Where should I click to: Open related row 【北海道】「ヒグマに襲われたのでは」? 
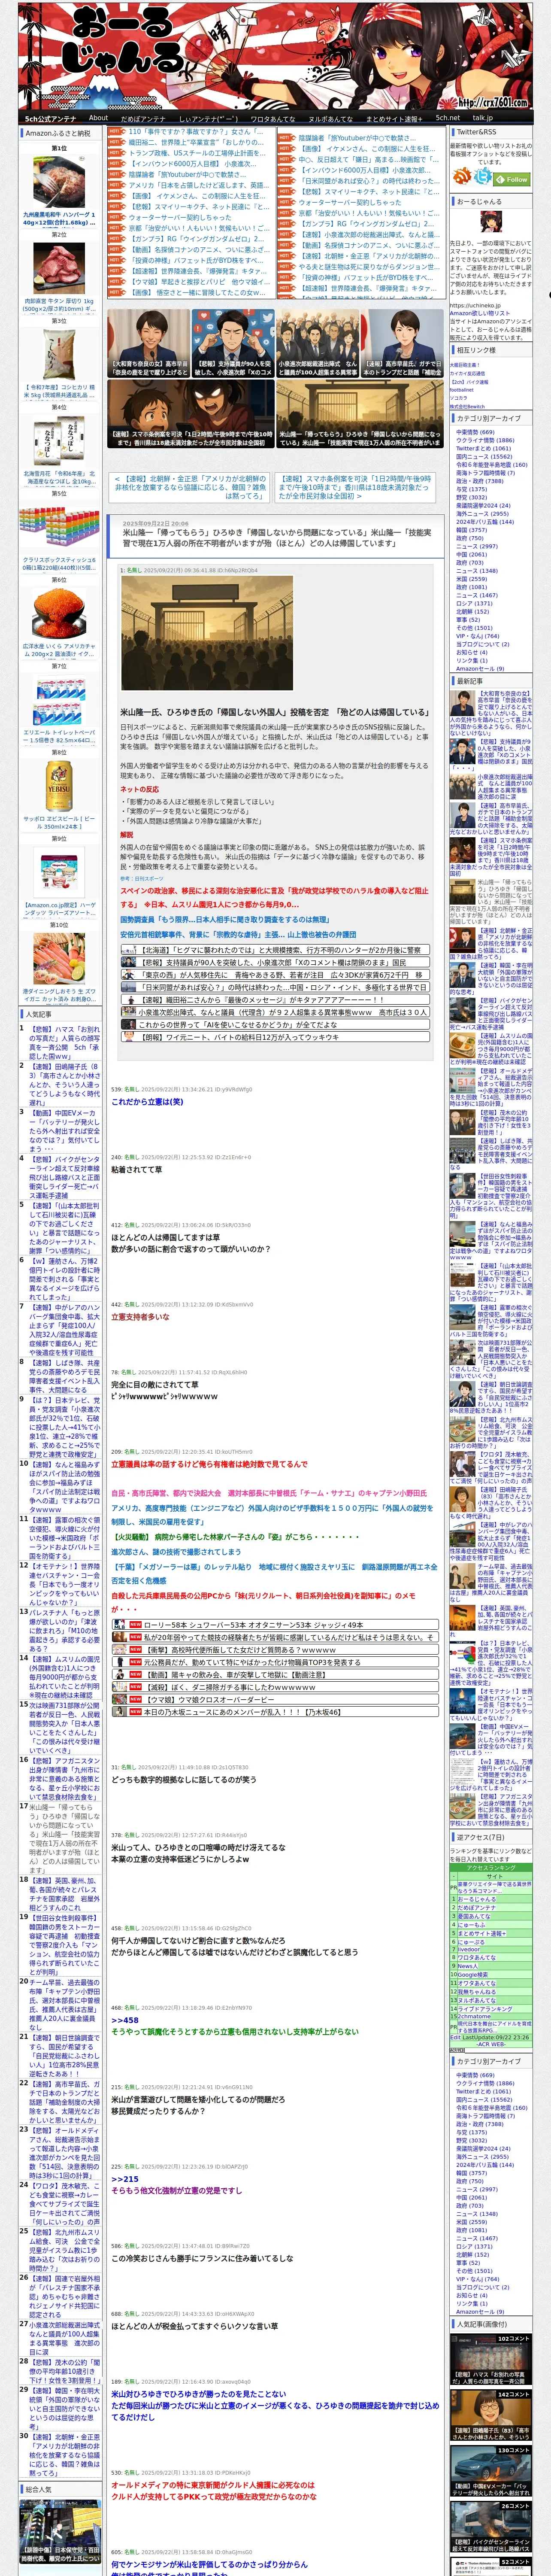[275, 950]
